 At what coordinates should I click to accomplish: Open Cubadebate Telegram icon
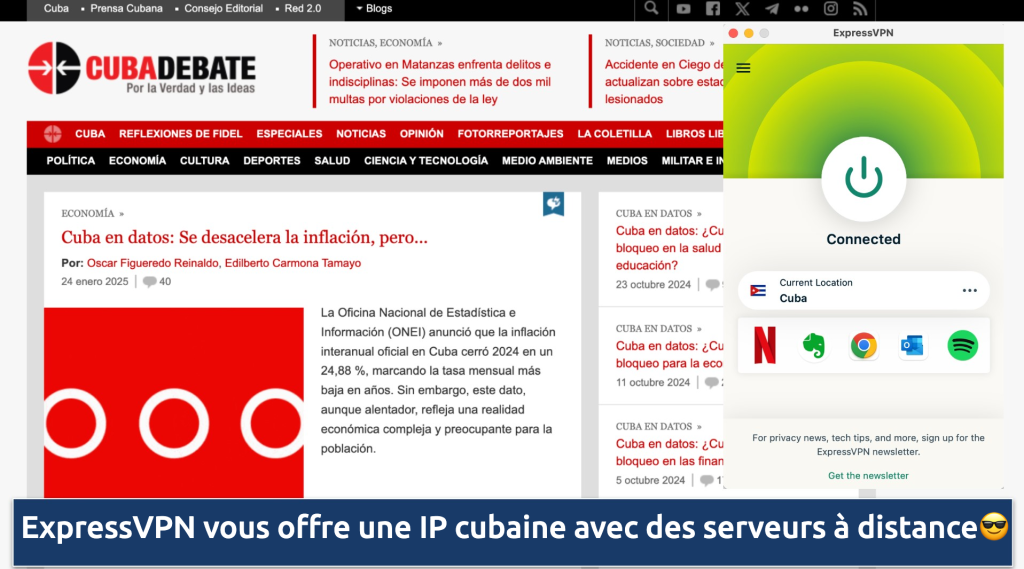(771, 8)
